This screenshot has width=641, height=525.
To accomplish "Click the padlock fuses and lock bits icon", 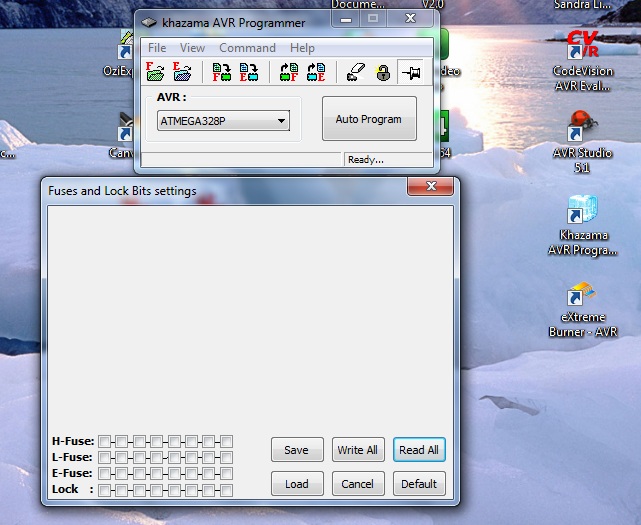I will (383, 72).
